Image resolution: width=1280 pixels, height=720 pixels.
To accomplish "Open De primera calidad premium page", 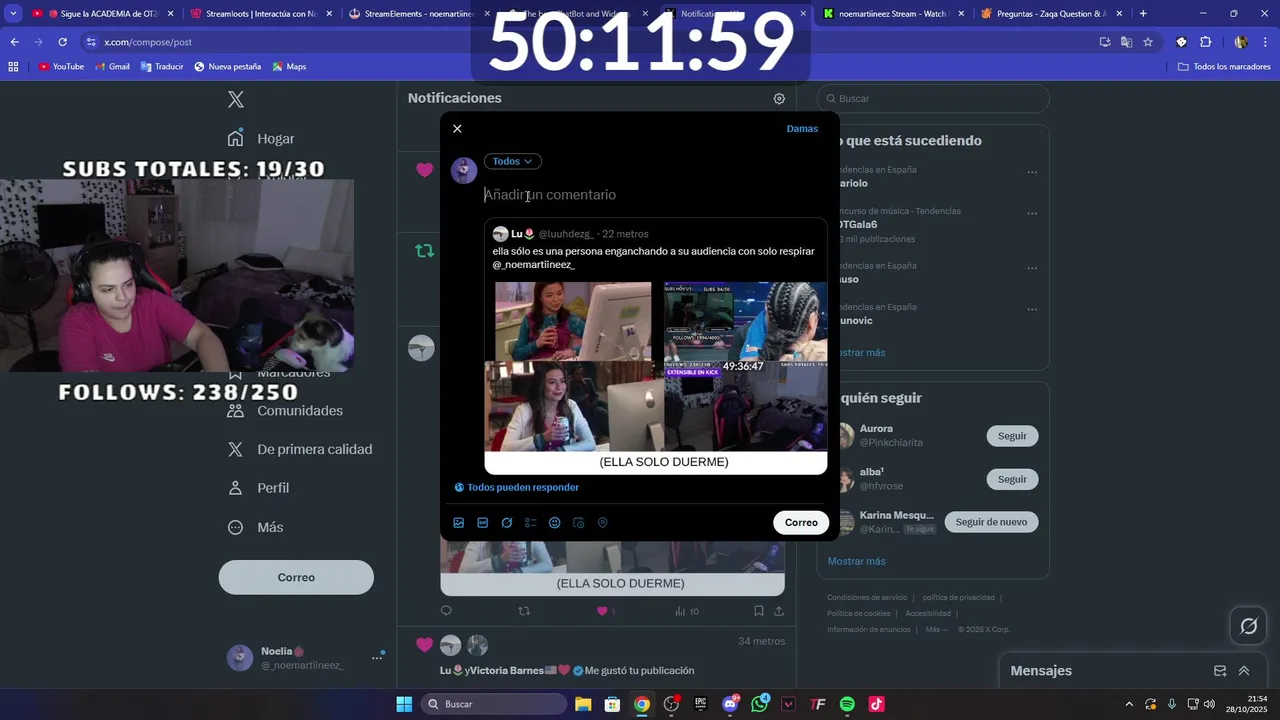I will click(x=300, y=450).
